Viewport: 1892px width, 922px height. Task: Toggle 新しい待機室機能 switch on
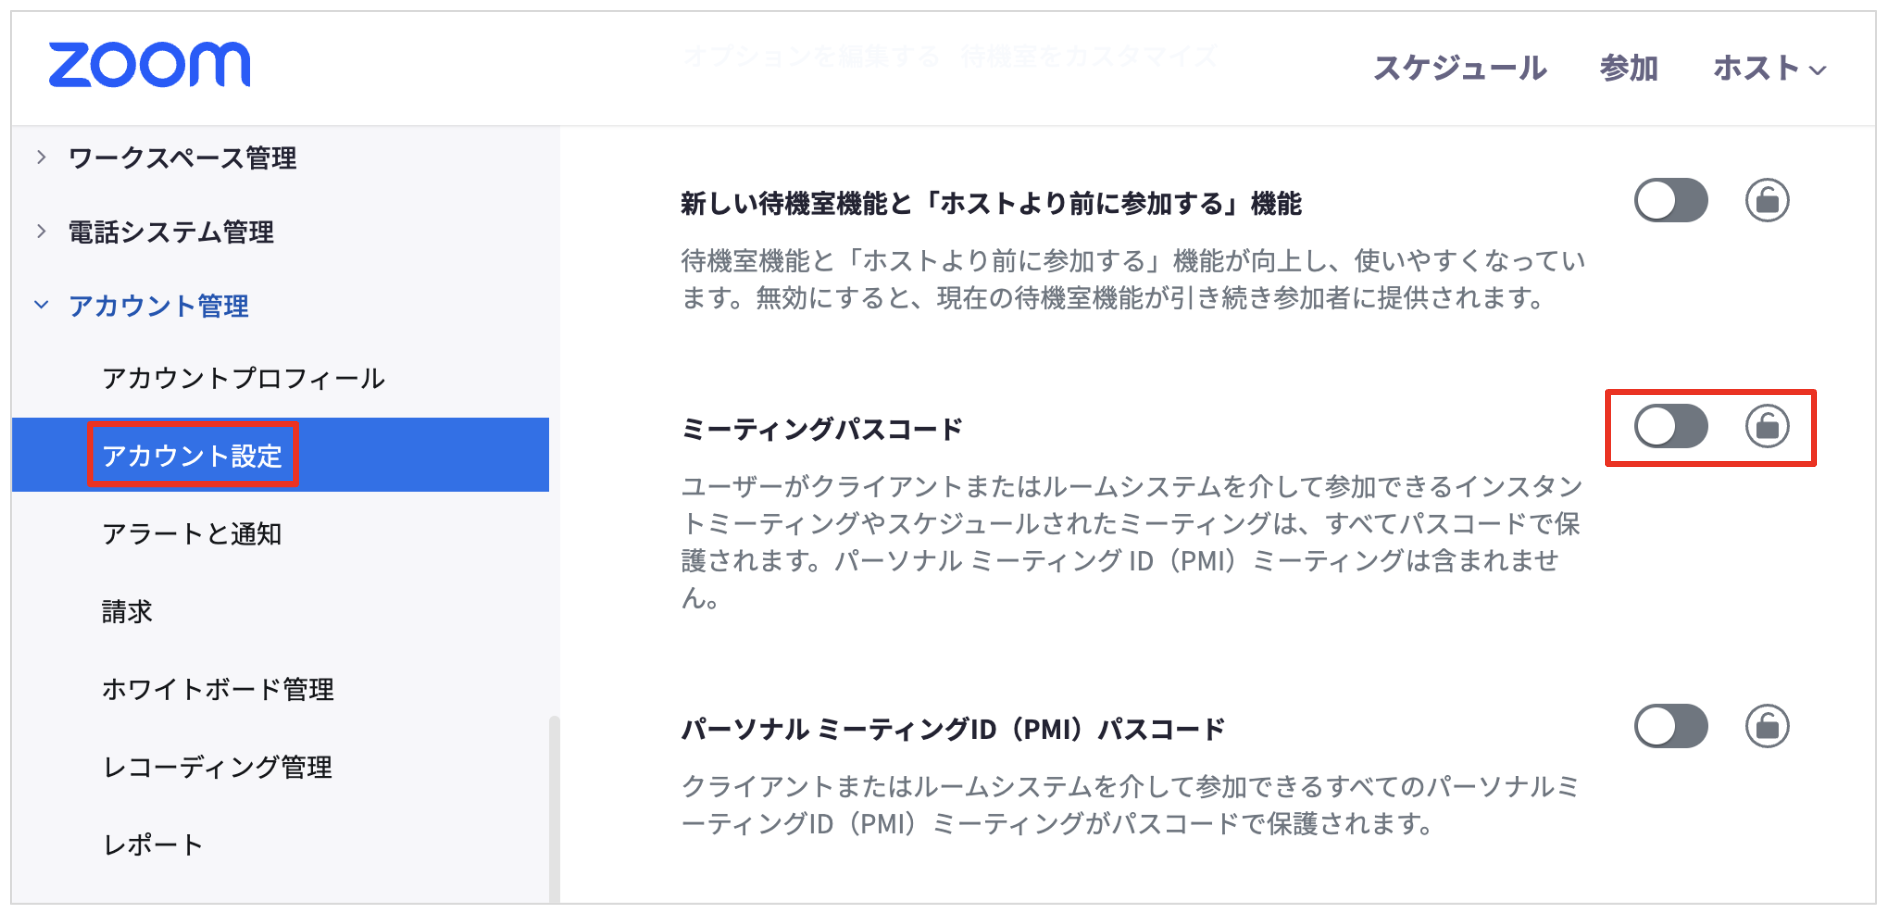point(1671,201)
